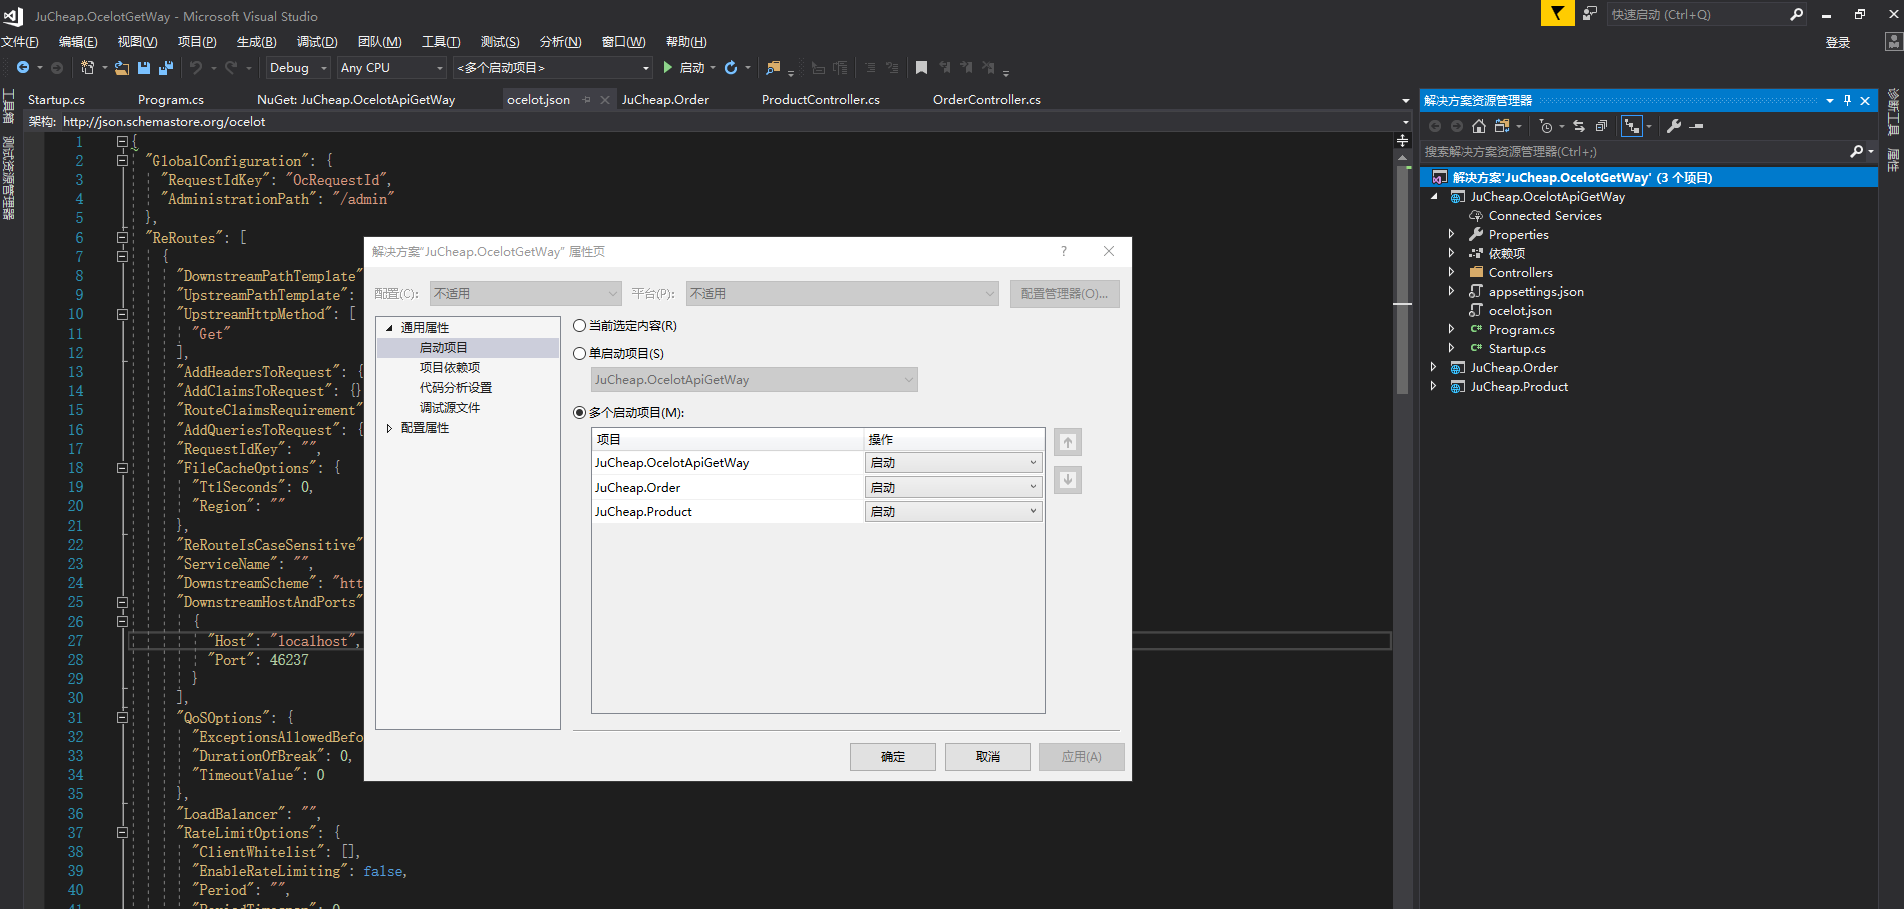This screenshot has height=909, width=1904.
Task: Click the Properties wrench icon in Solution Explorer
Action: (1674, 126)
